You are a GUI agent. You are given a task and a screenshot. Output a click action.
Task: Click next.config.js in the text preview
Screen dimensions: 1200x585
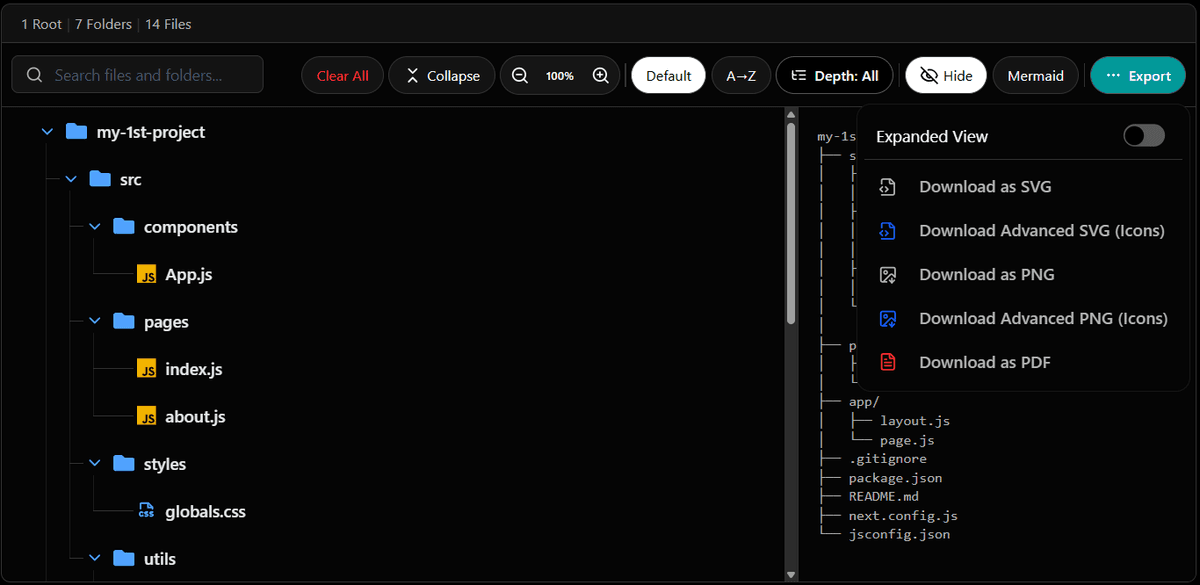[904, 516]
